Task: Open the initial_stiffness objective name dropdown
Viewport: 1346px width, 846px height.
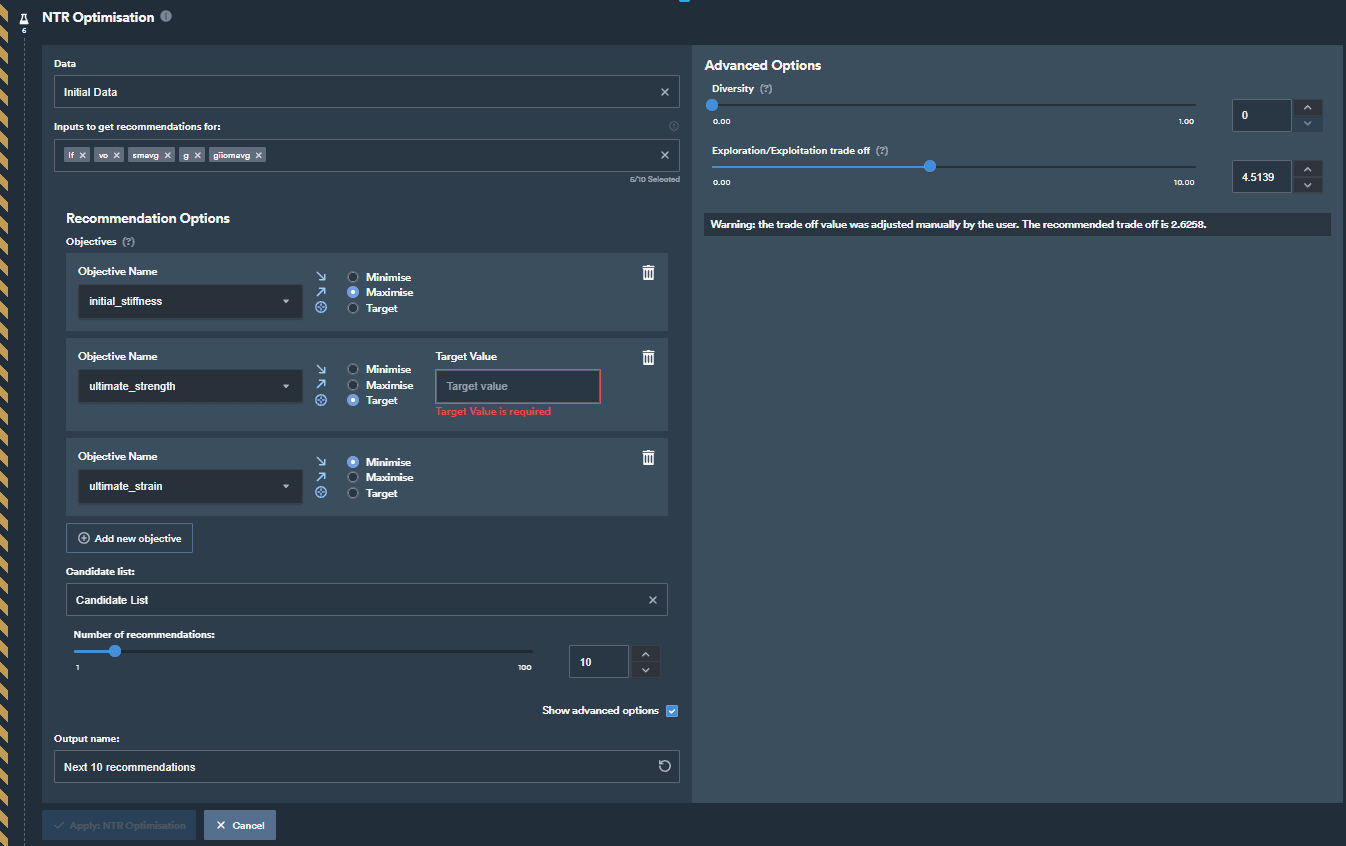Action: (190, 301)
